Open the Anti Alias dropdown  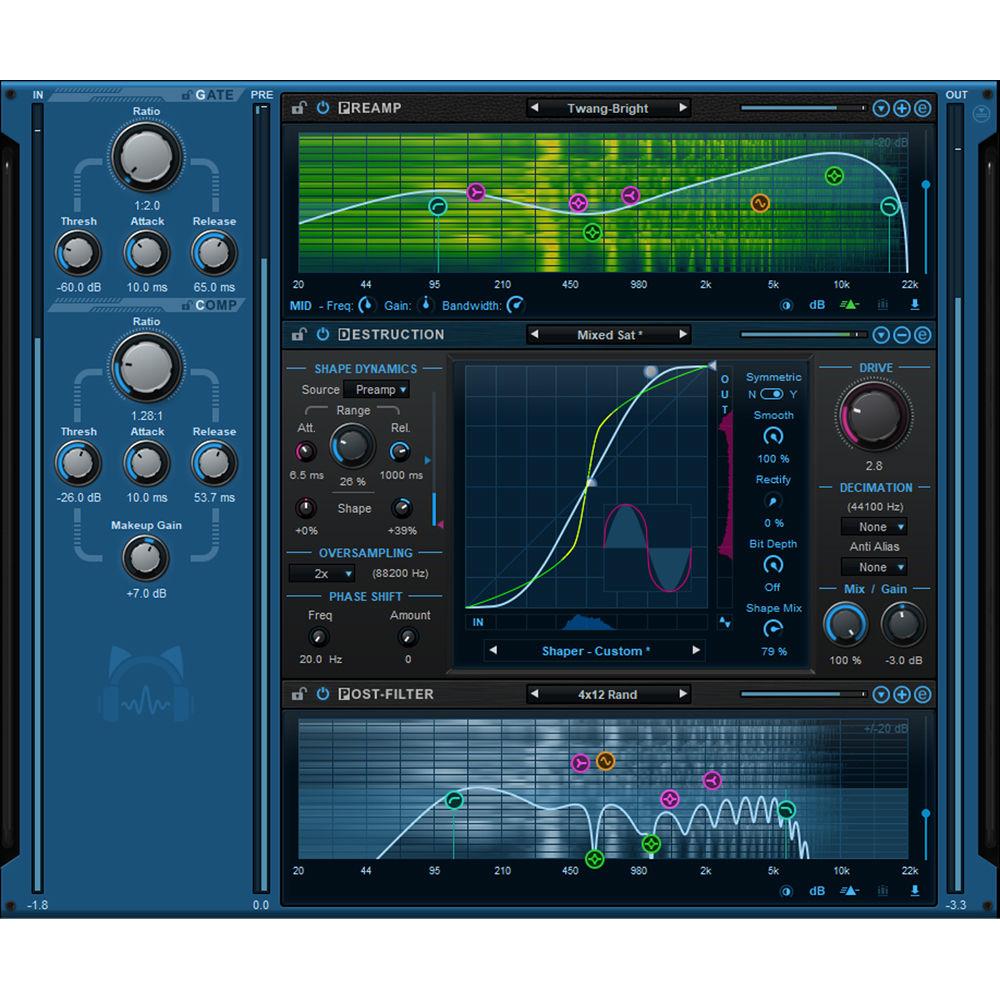coord(874,567)
